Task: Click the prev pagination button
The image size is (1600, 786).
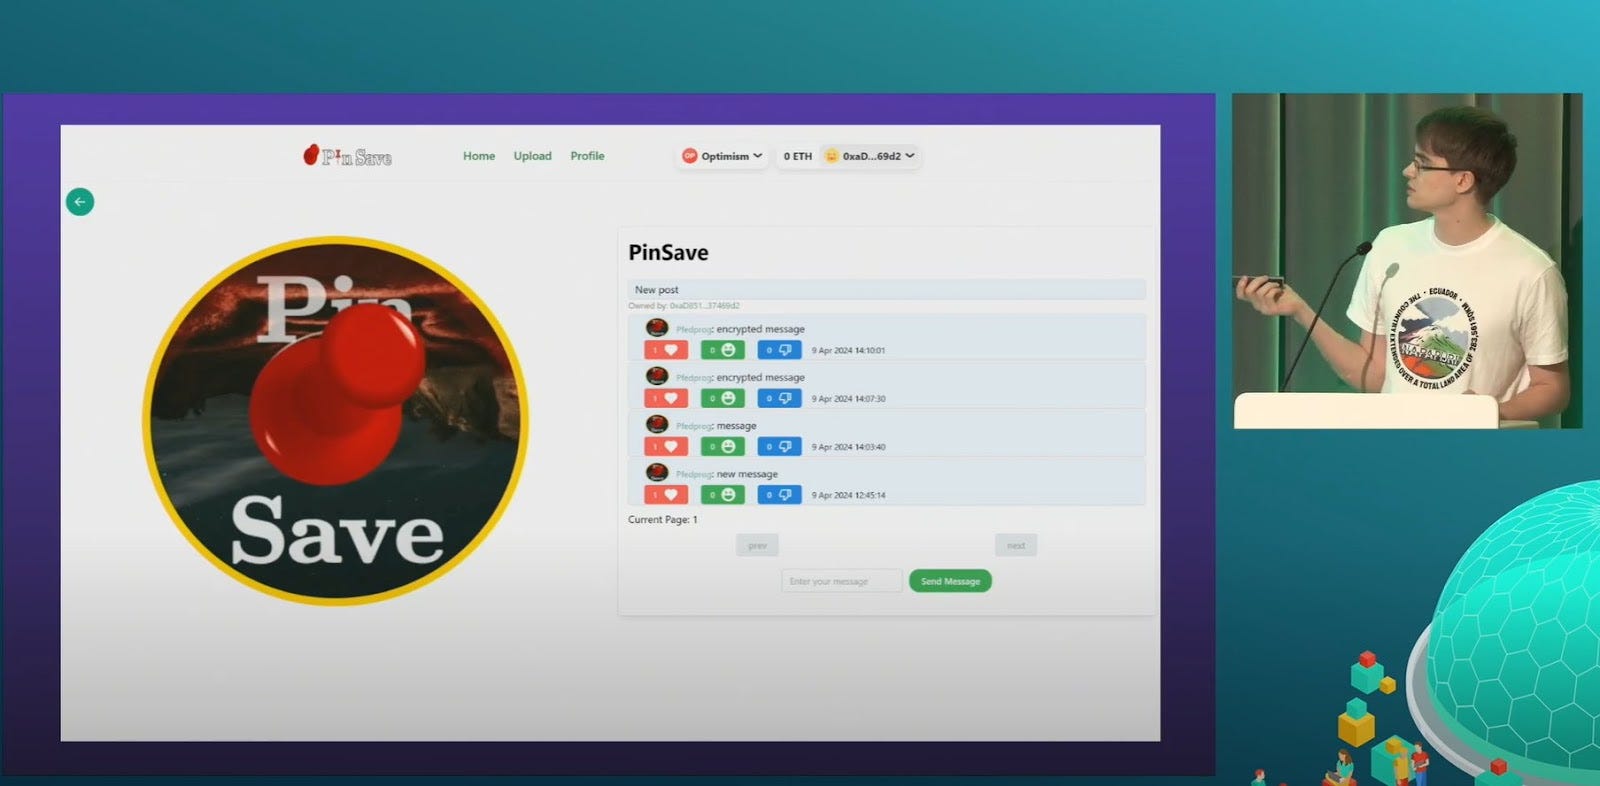Action: (757, 545)
